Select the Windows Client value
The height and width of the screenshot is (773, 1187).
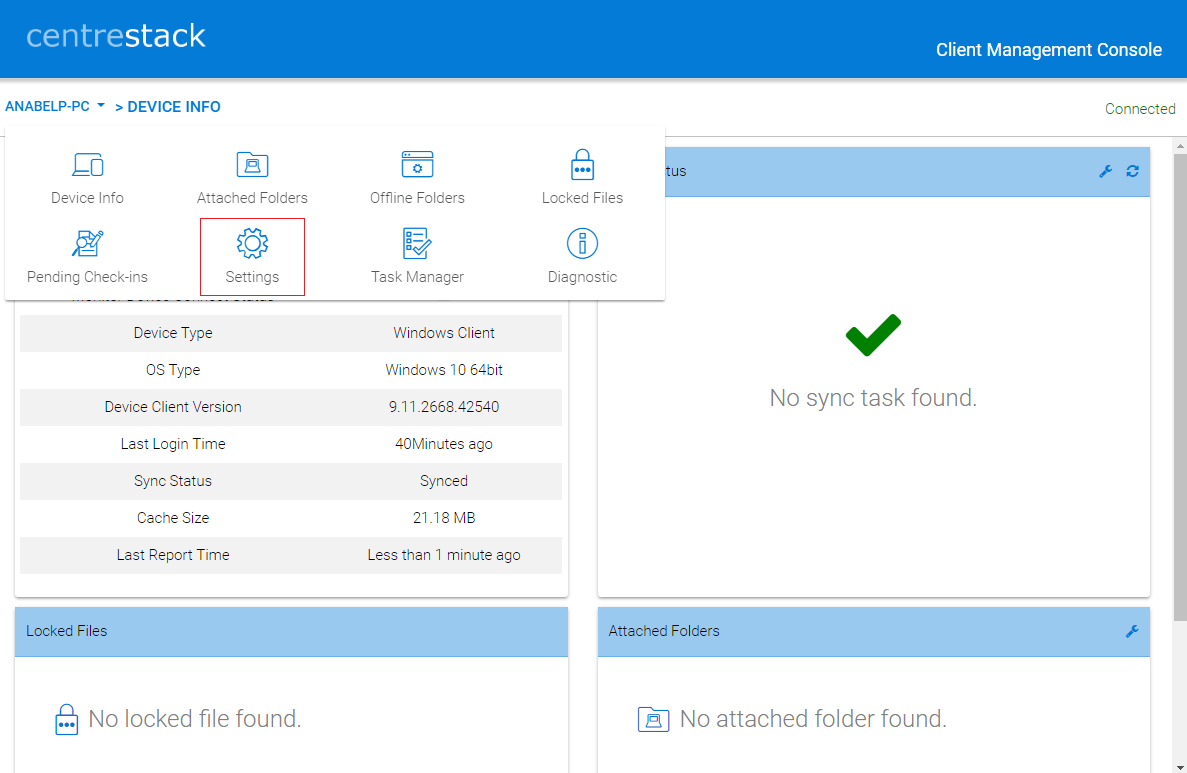pyautogui.click(x=444, y=333)
